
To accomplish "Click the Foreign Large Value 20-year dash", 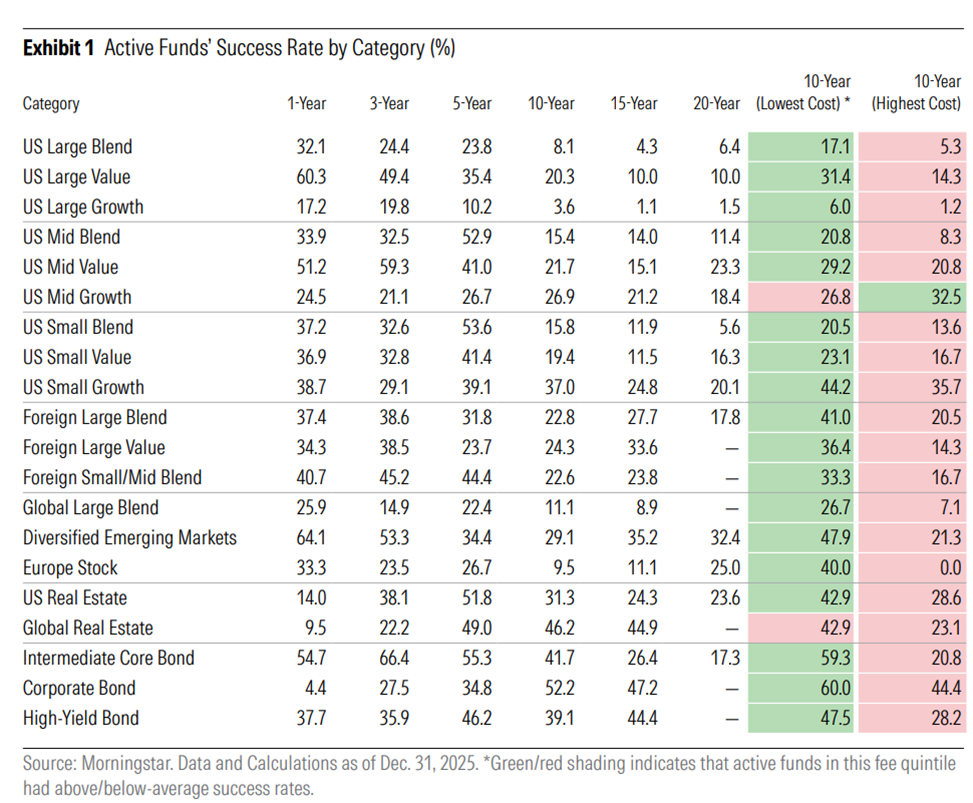I will click(x=732, y=448).
